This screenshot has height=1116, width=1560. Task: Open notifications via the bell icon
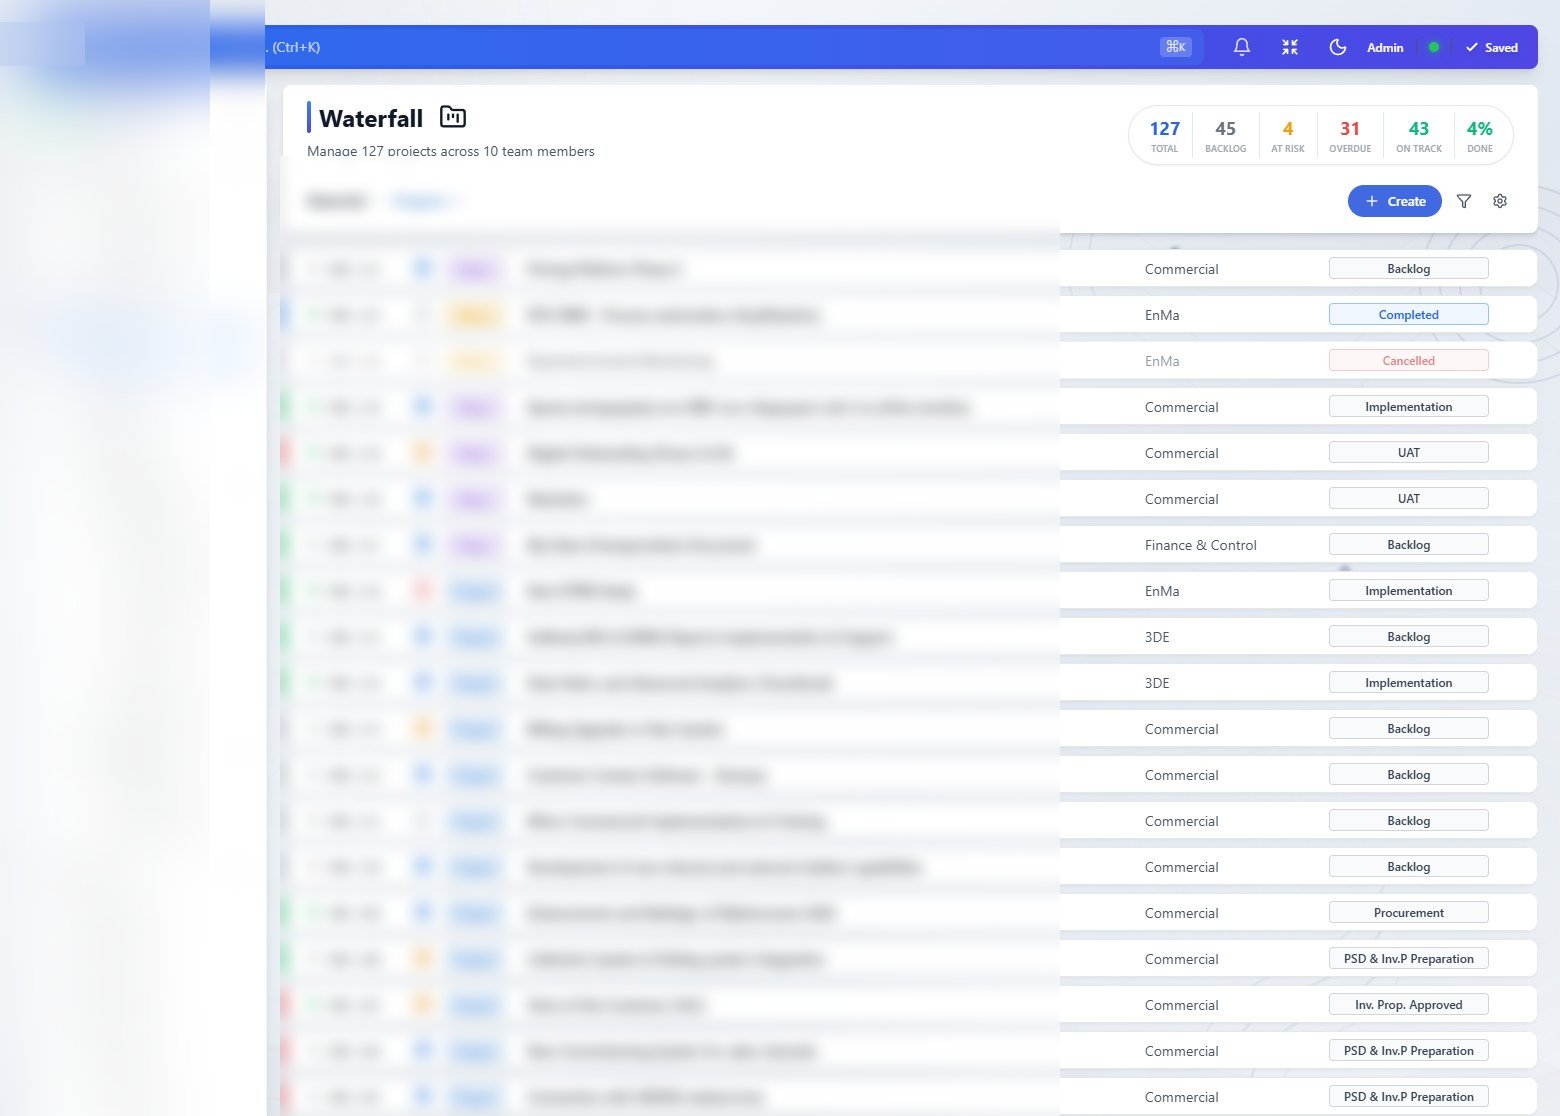click(x=1241, y=47)
